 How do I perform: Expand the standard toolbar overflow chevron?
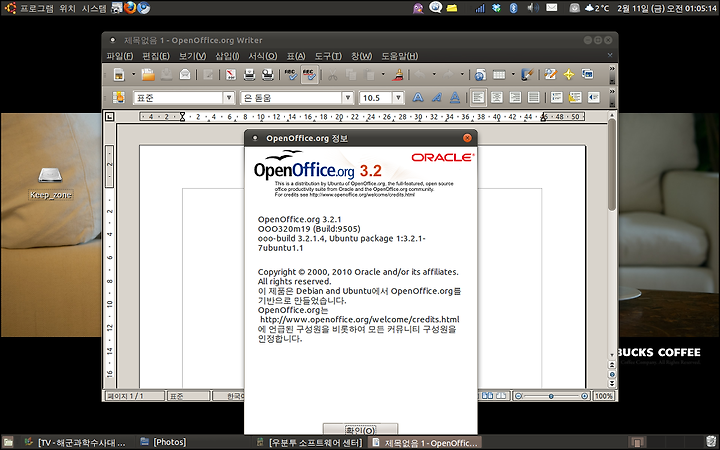click(x=612, y=69)
